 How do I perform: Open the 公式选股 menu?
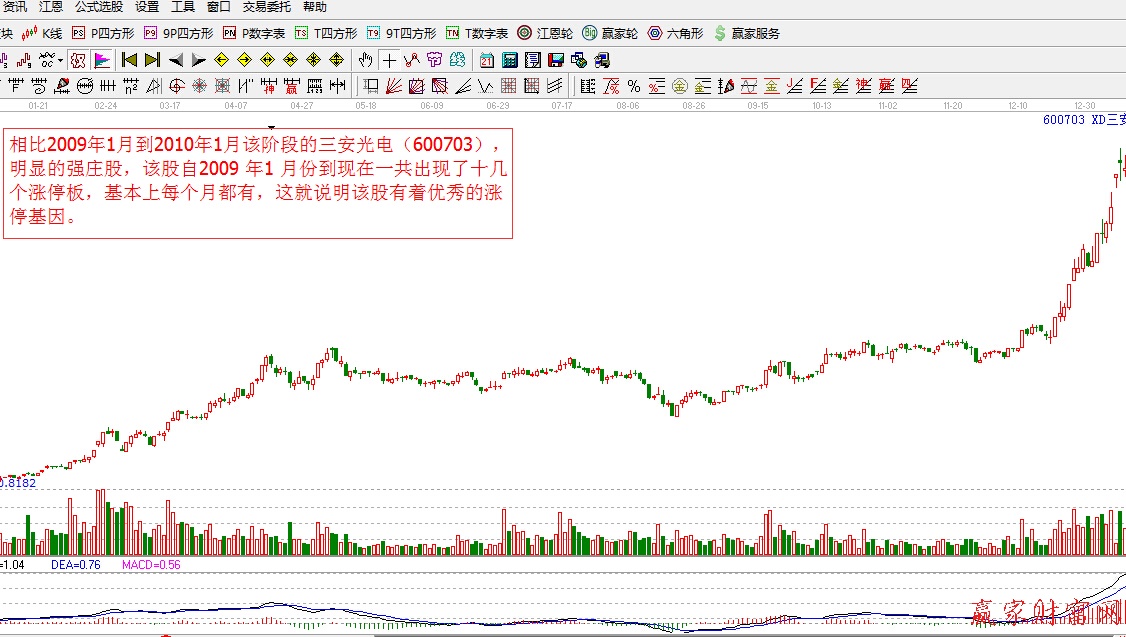[98, 7]
